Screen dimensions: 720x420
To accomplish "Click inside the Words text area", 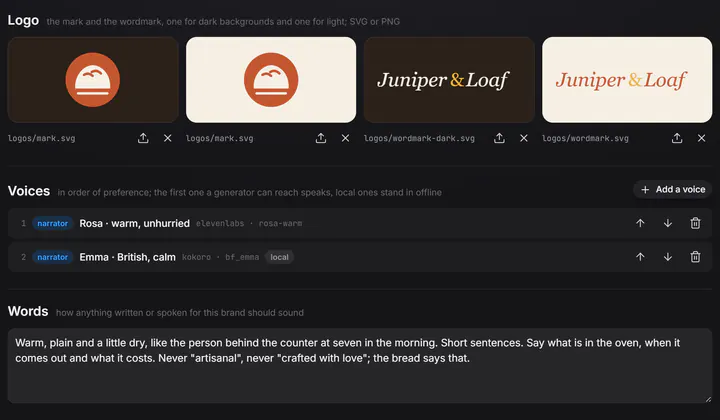I will [x=360, y=366].
